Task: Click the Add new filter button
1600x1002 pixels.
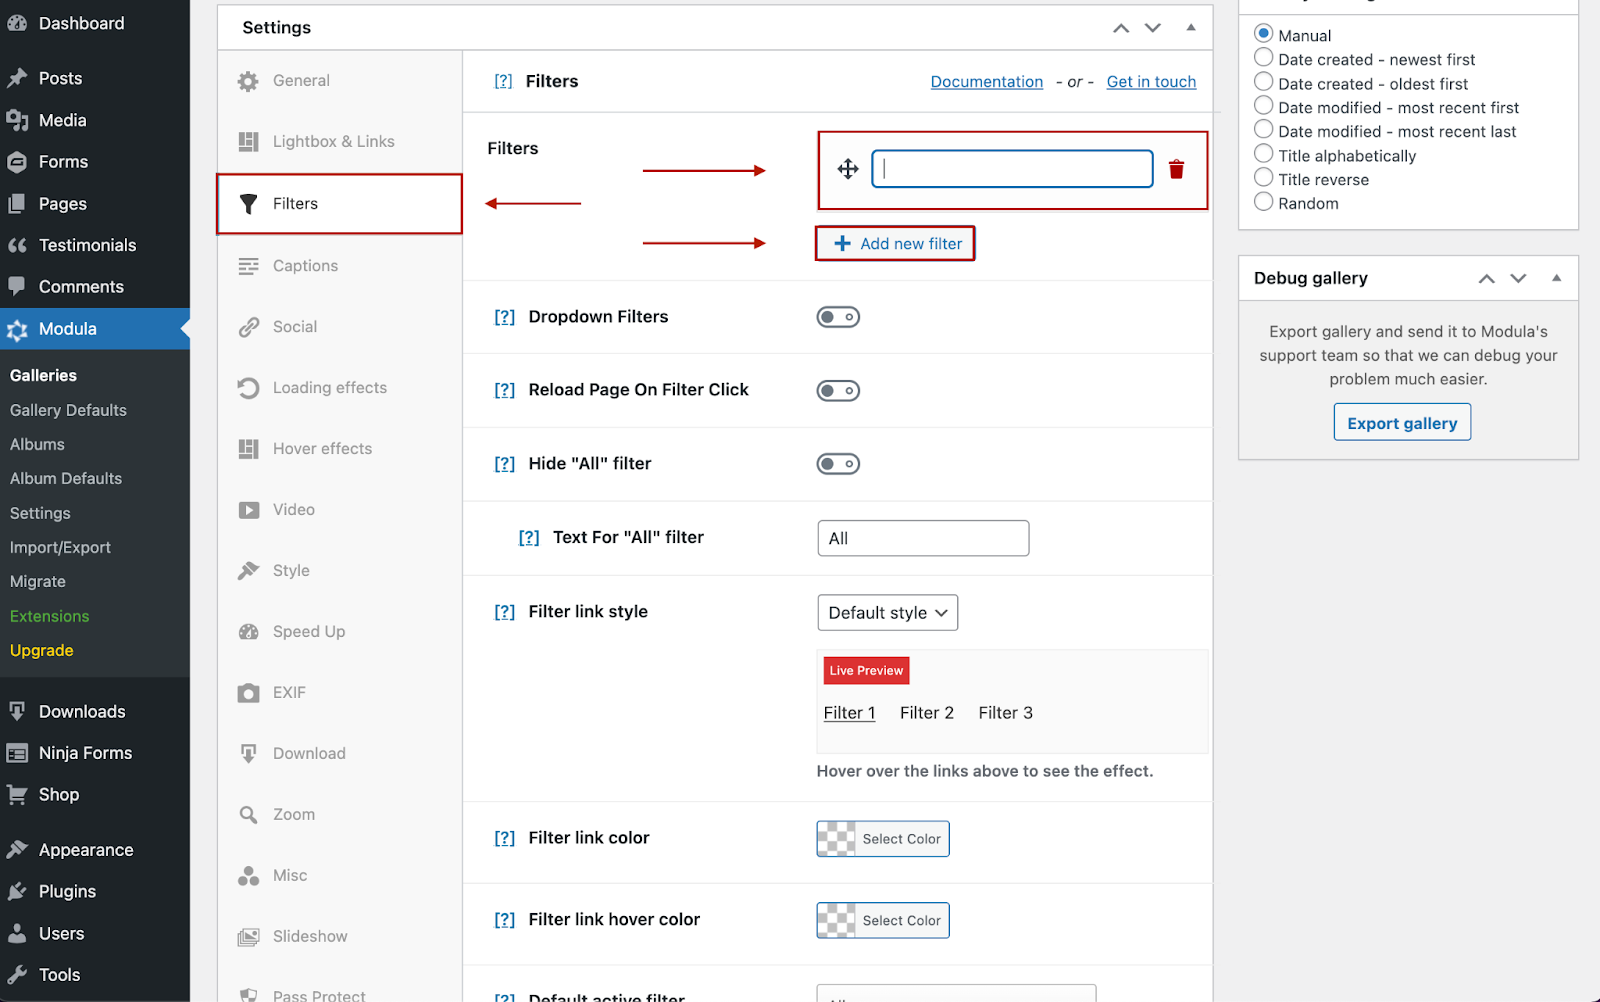Action: 896,244
